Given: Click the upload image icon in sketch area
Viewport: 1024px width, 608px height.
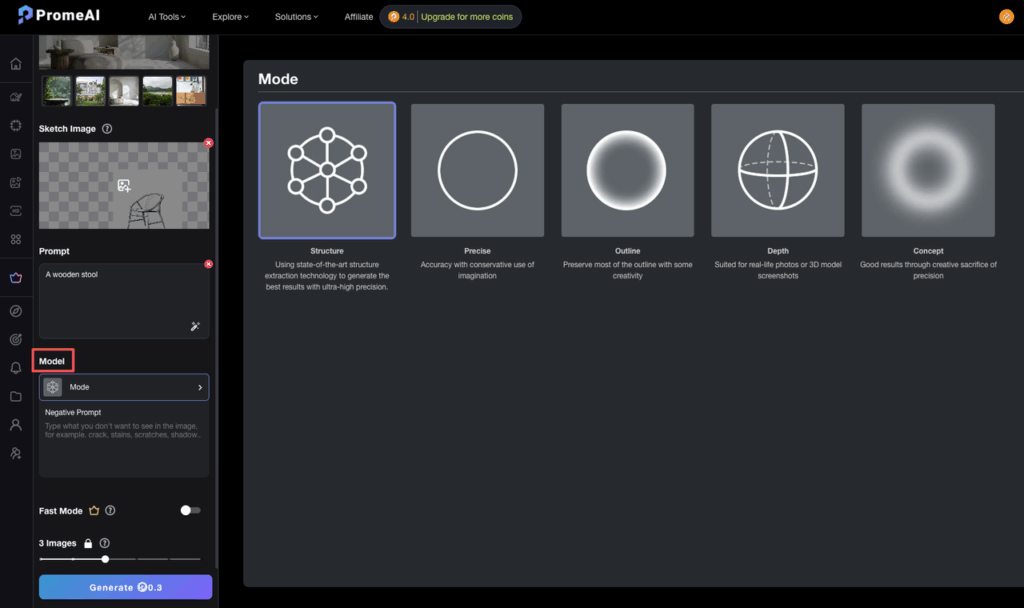Looking at the screenshot, I should tap(123, 185).
